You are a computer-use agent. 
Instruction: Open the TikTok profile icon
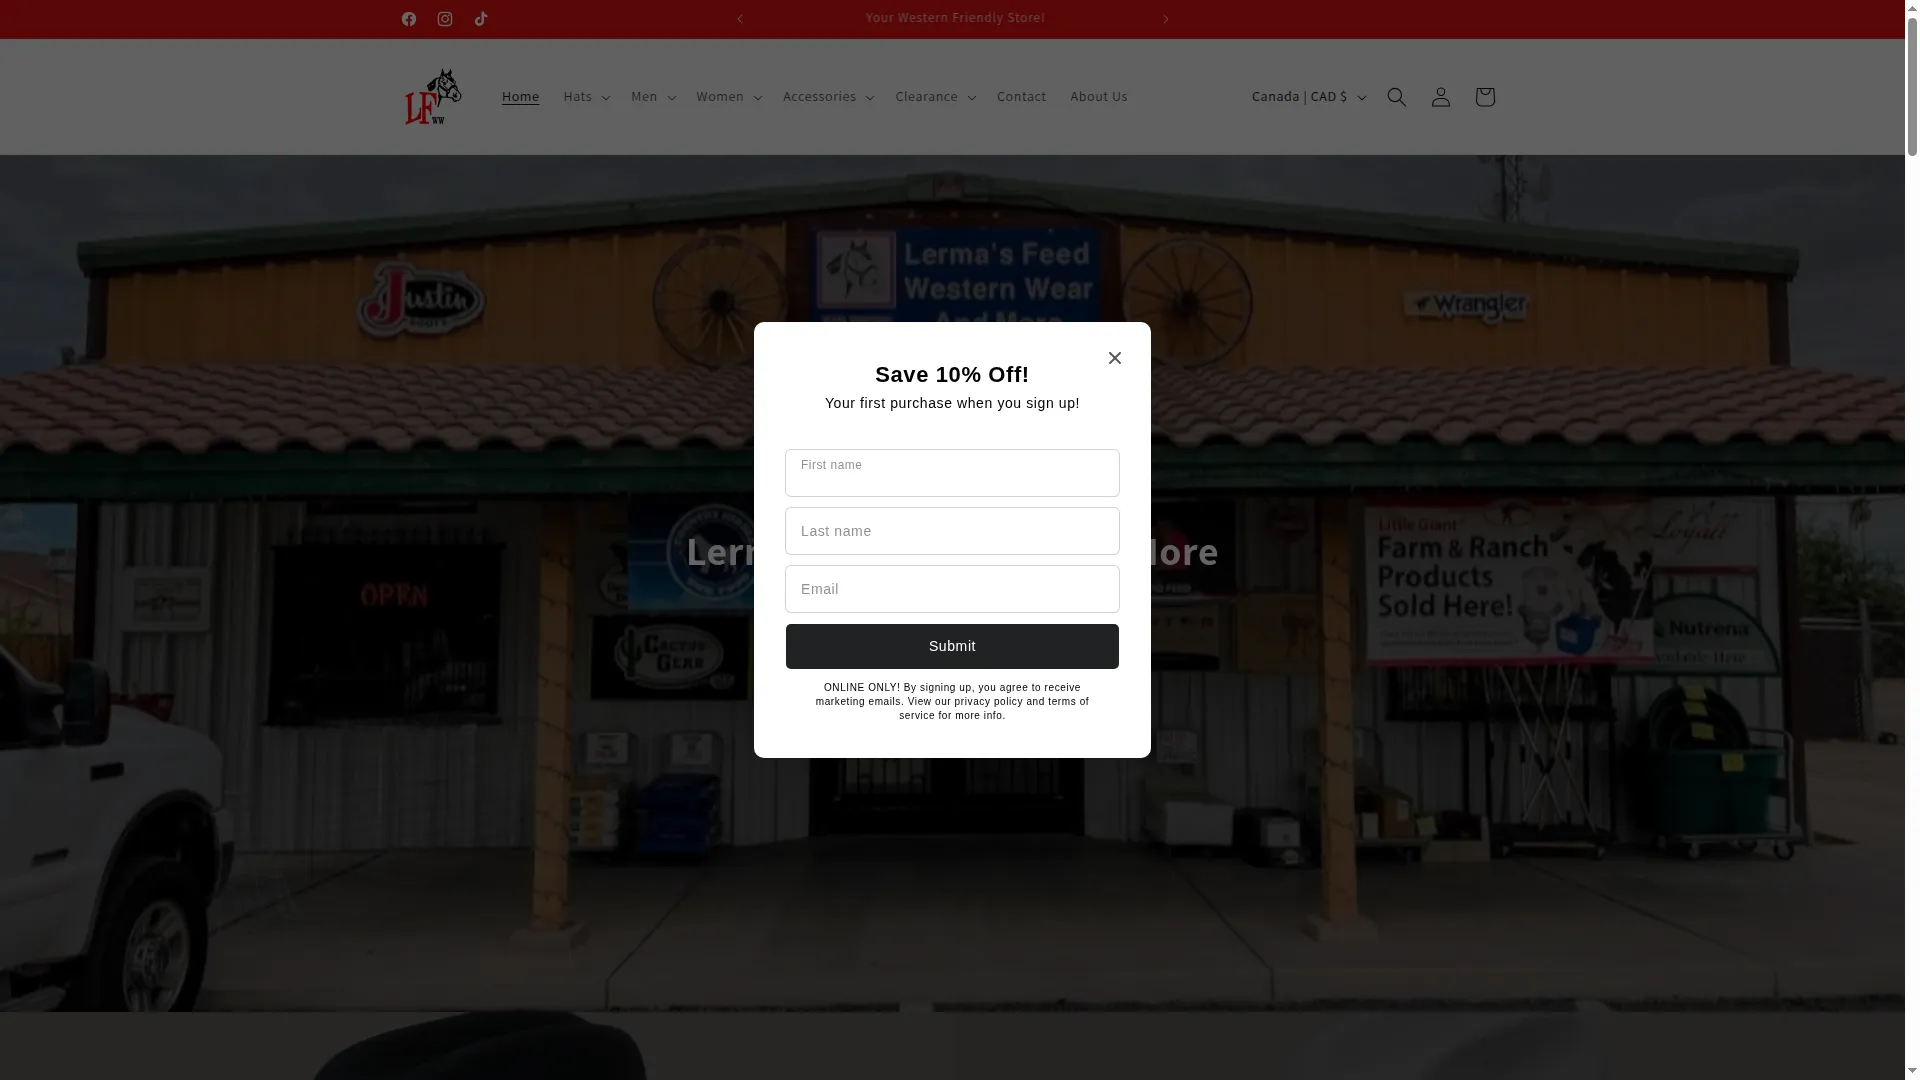click(x=481, y=19)
